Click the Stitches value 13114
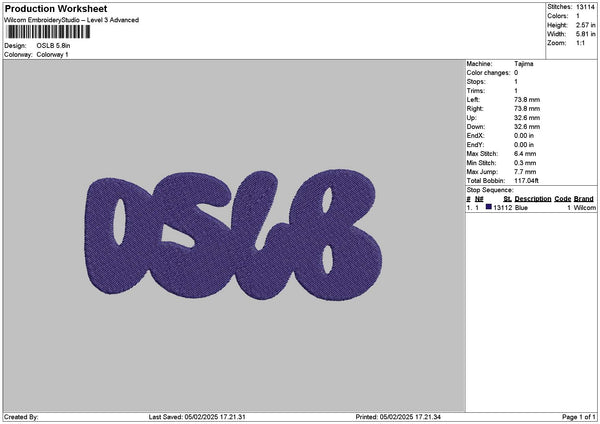 click(585, 7)
